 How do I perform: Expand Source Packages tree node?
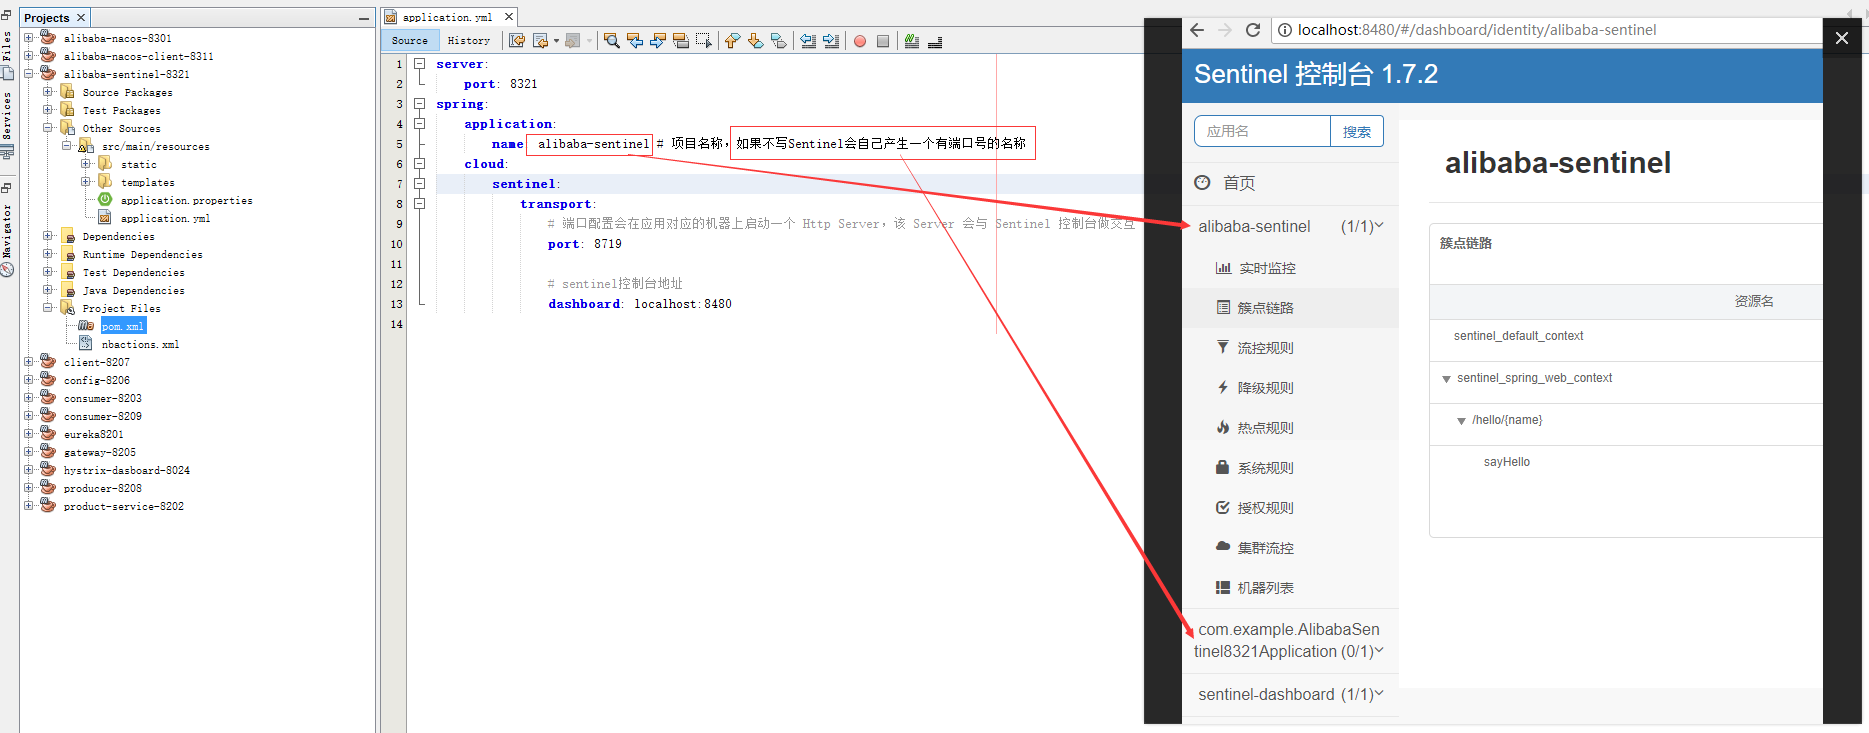tap(48, 92)
